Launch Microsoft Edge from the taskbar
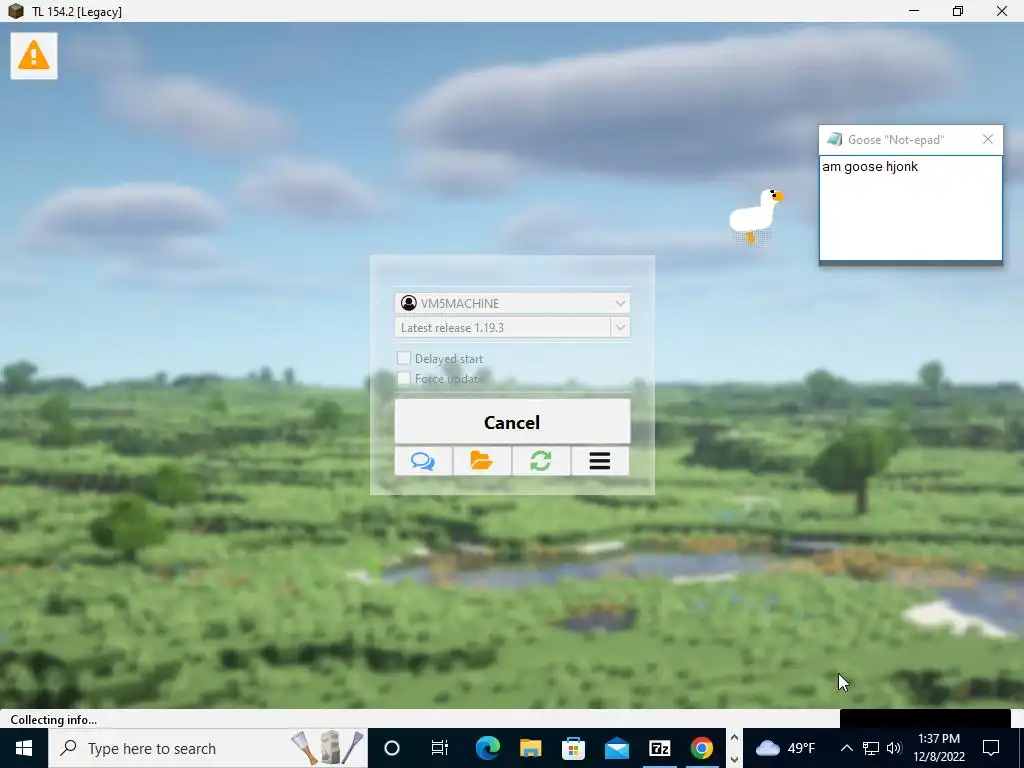 point(487,748)
